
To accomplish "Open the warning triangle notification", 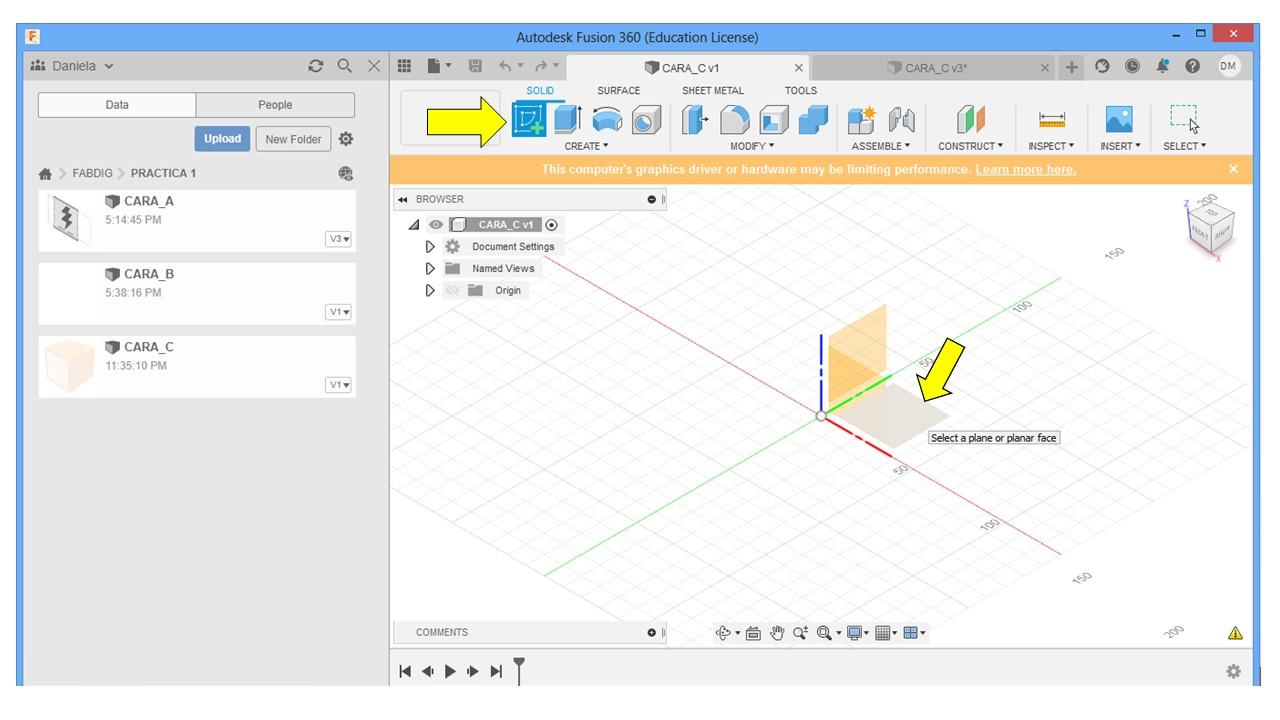I will tap(1235, 633).
